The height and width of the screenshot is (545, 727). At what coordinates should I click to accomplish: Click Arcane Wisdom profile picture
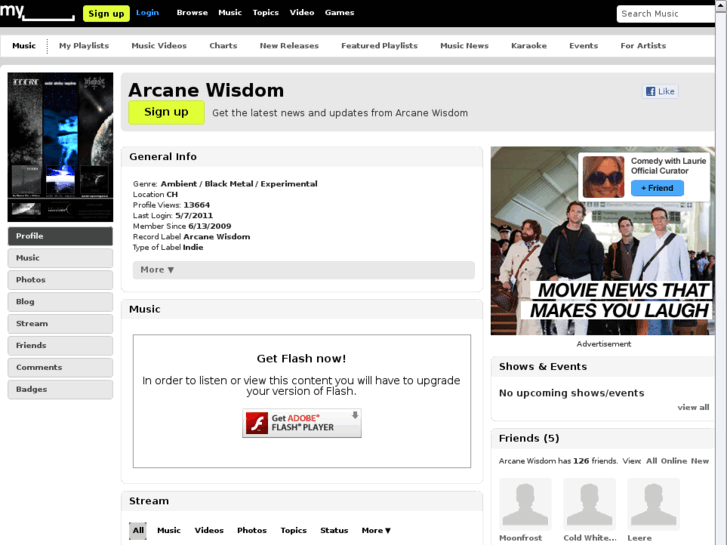pyautogui.click(x=60, y=147)
